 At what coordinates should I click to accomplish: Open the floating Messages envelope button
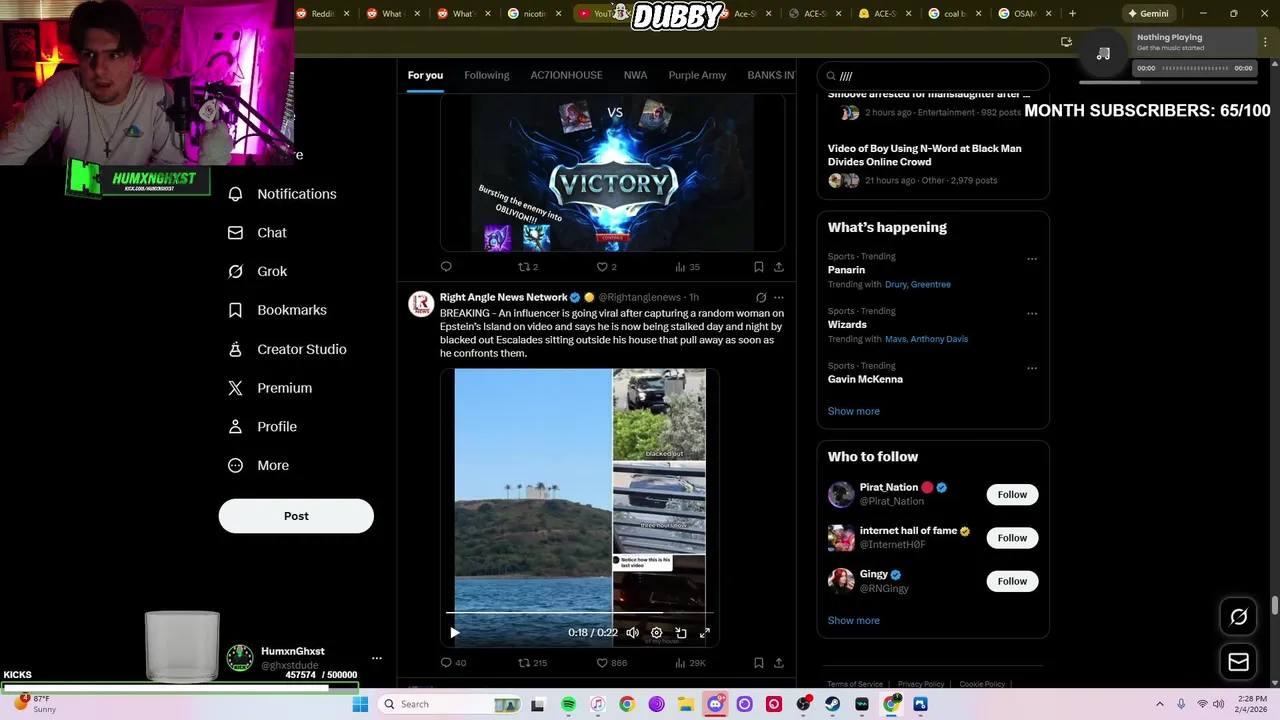click(x=1238, y=662)
